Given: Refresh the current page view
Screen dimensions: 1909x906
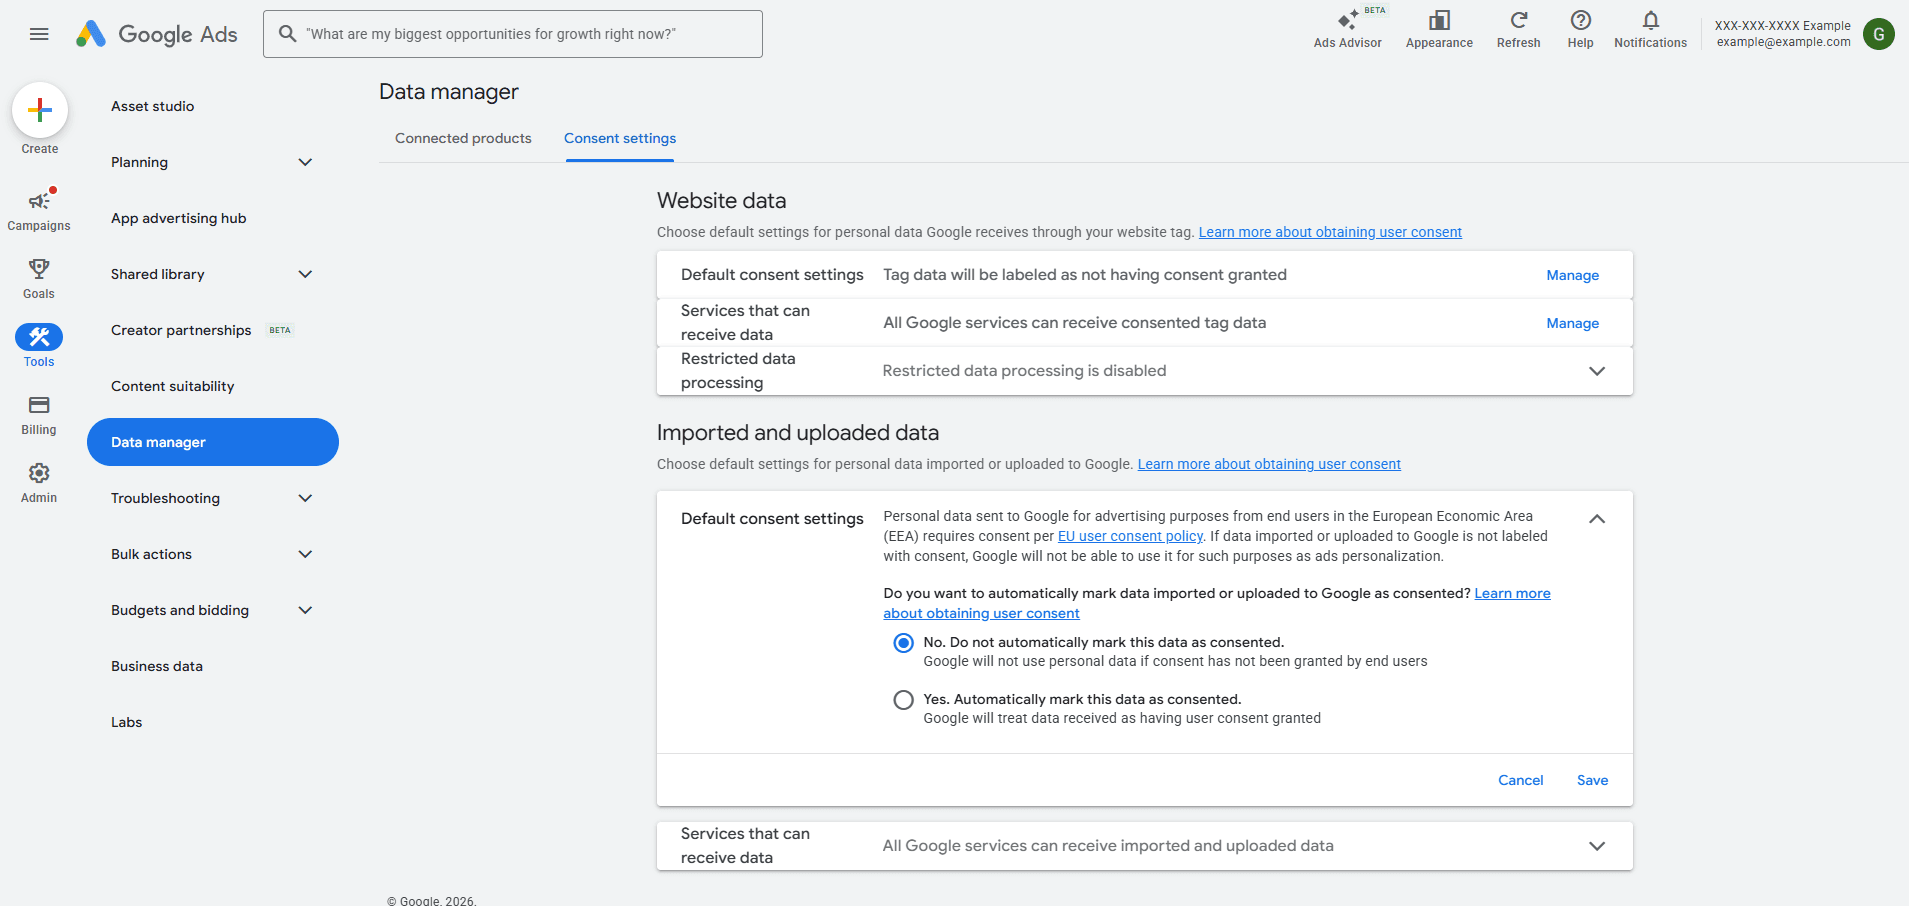Looking at the screenshot, I should click(x=1518, y=28).
